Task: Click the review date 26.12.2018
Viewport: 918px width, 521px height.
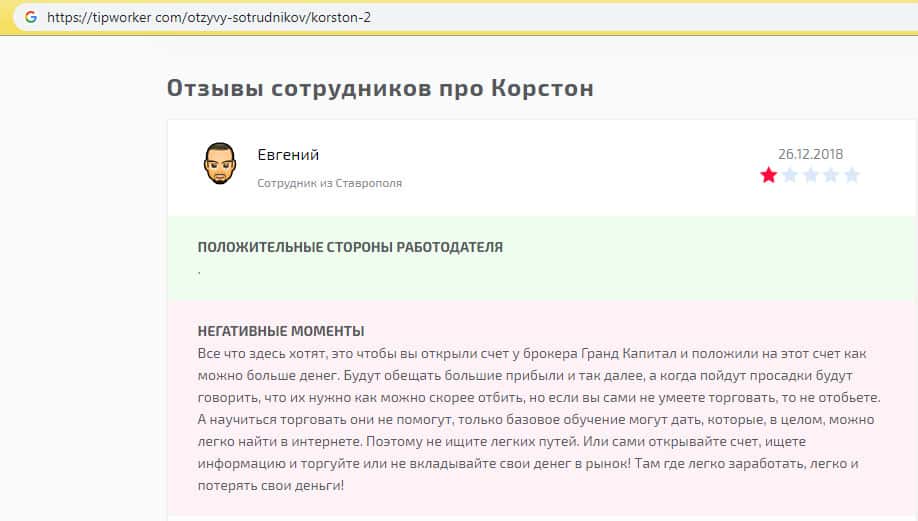Action: coord(810,154)
